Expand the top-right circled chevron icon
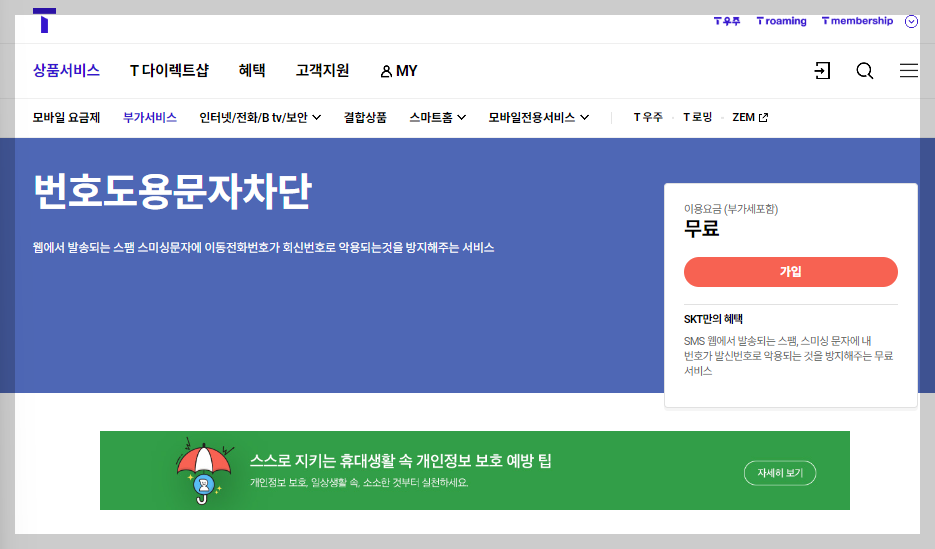This screenshot has height=549, width=935. (x=911, y=21)
